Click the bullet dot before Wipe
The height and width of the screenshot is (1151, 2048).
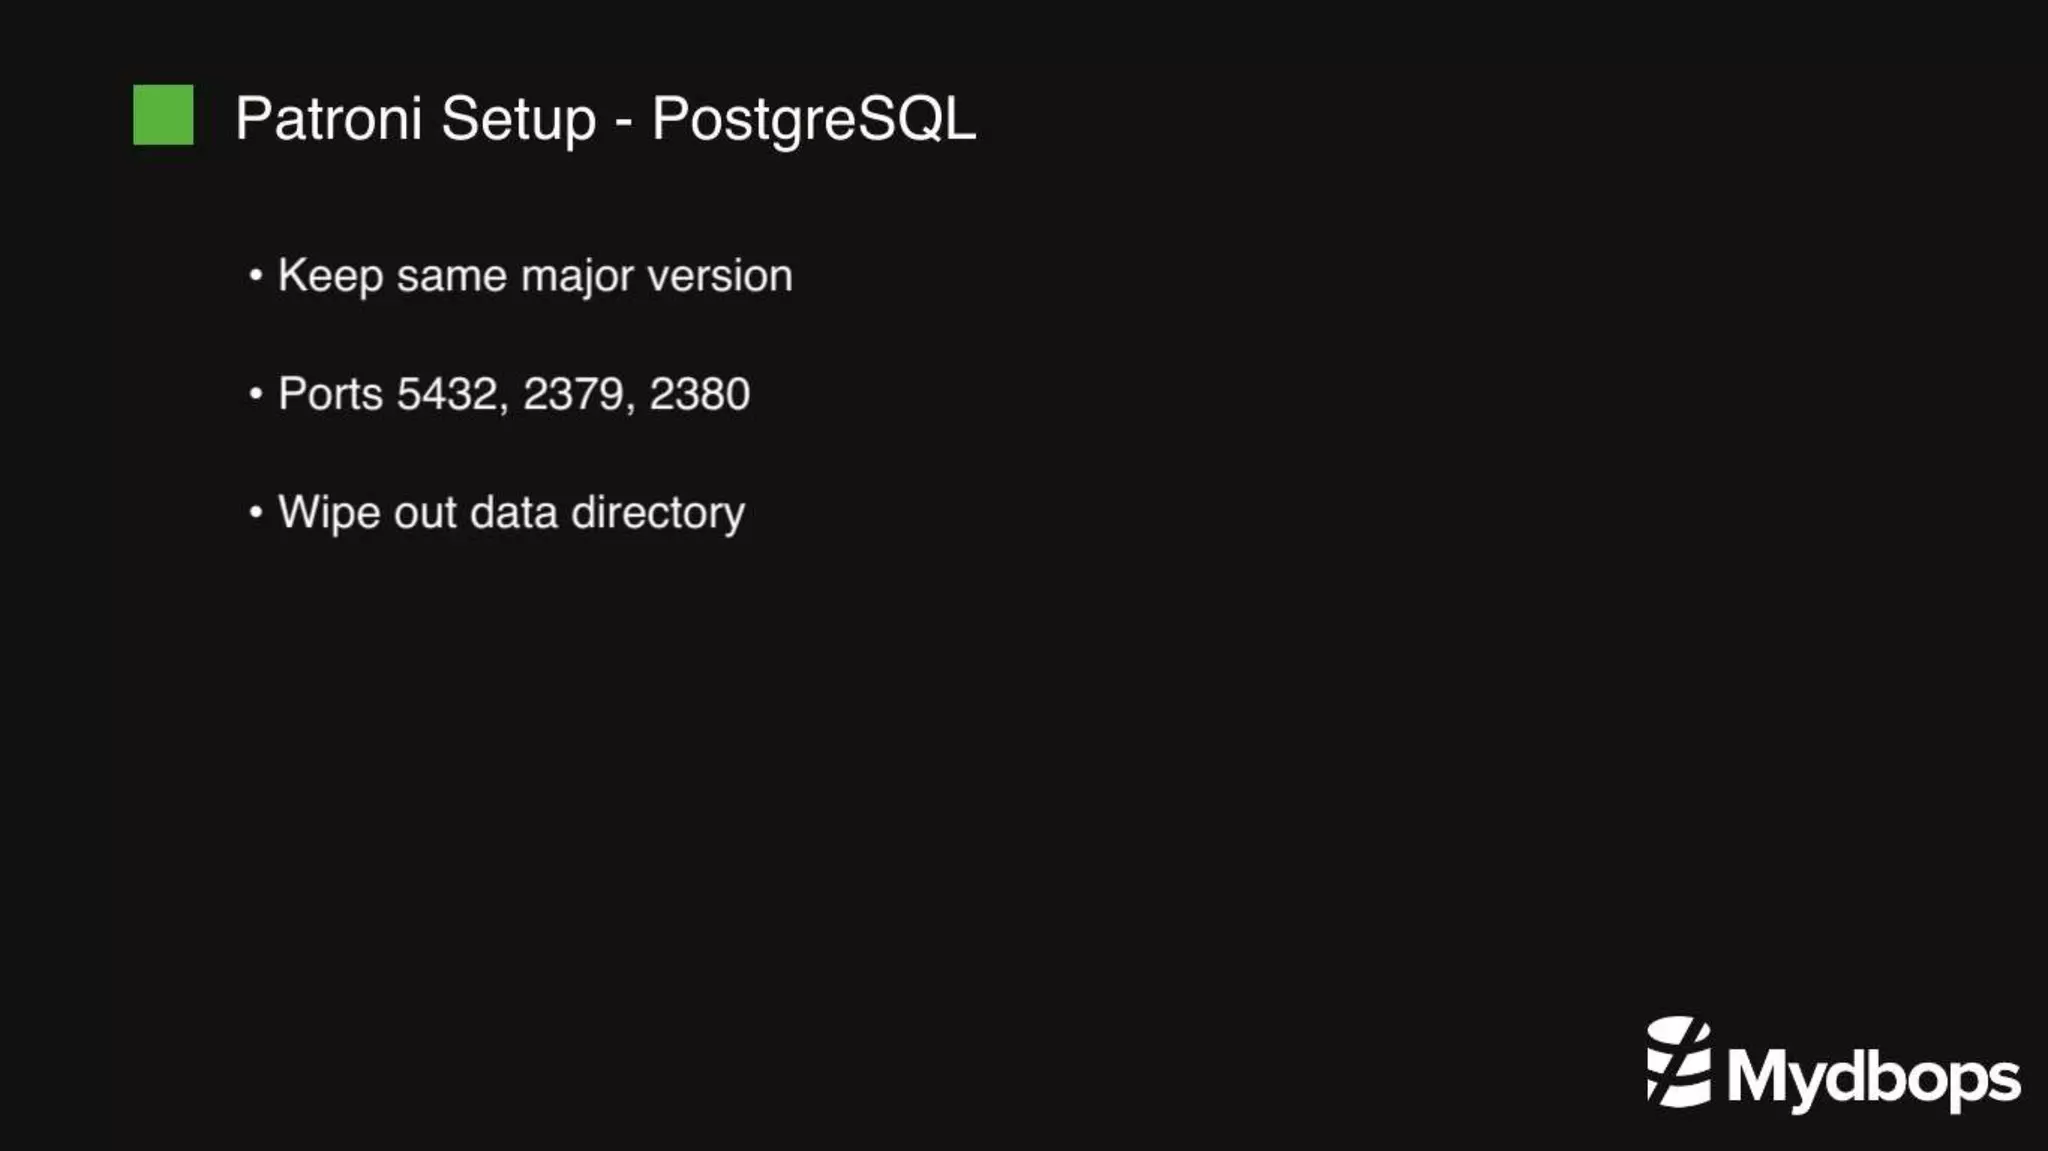[x=256, y=512]
